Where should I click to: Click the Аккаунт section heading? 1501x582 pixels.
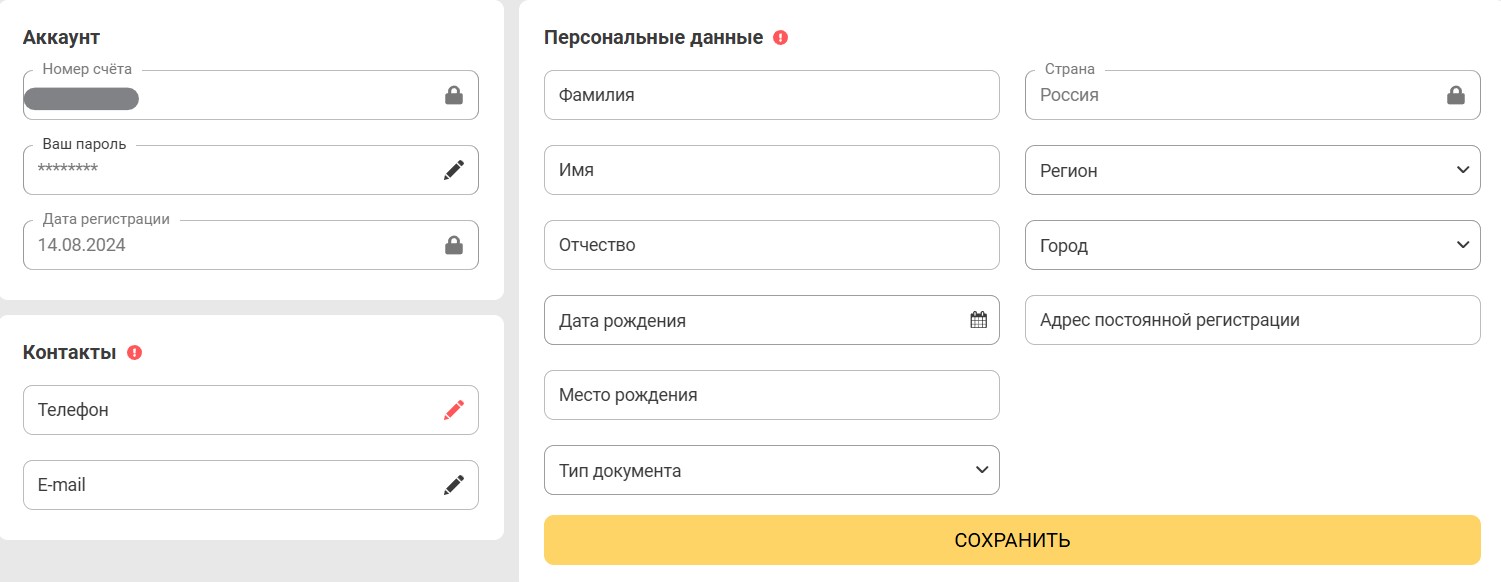coord(62,36)
